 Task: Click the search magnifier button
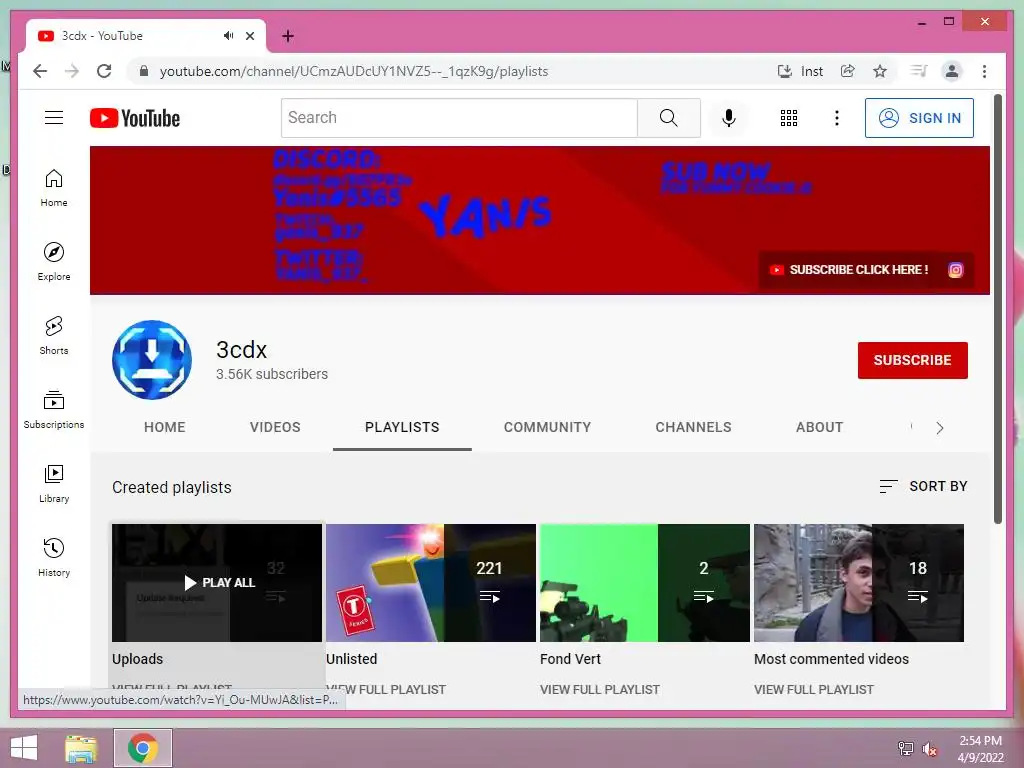tap(669, 118)
